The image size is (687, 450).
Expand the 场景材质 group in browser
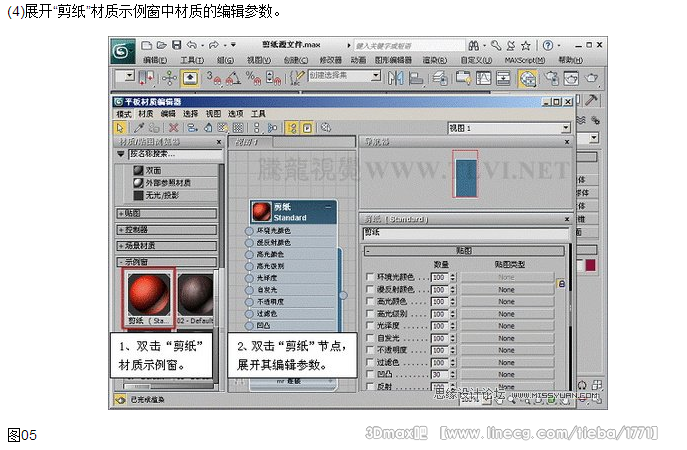[x=167, y=246]
